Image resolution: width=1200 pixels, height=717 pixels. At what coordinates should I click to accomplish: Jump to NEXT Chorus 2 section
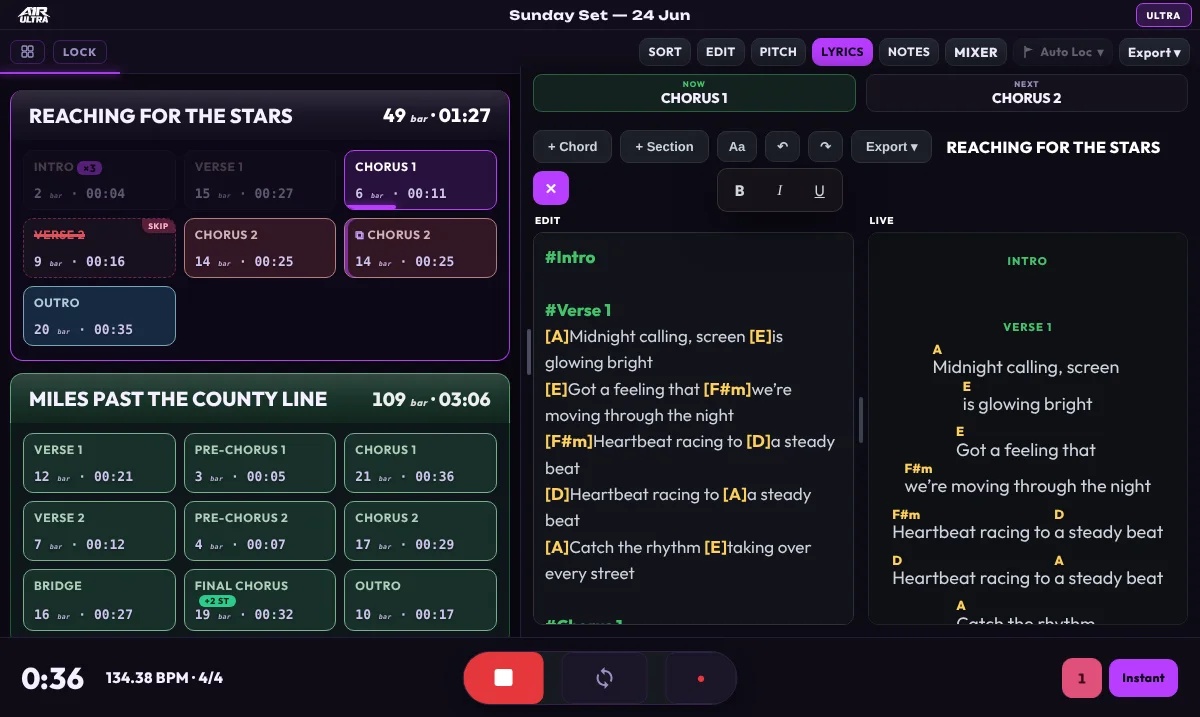coord(1026,93)
